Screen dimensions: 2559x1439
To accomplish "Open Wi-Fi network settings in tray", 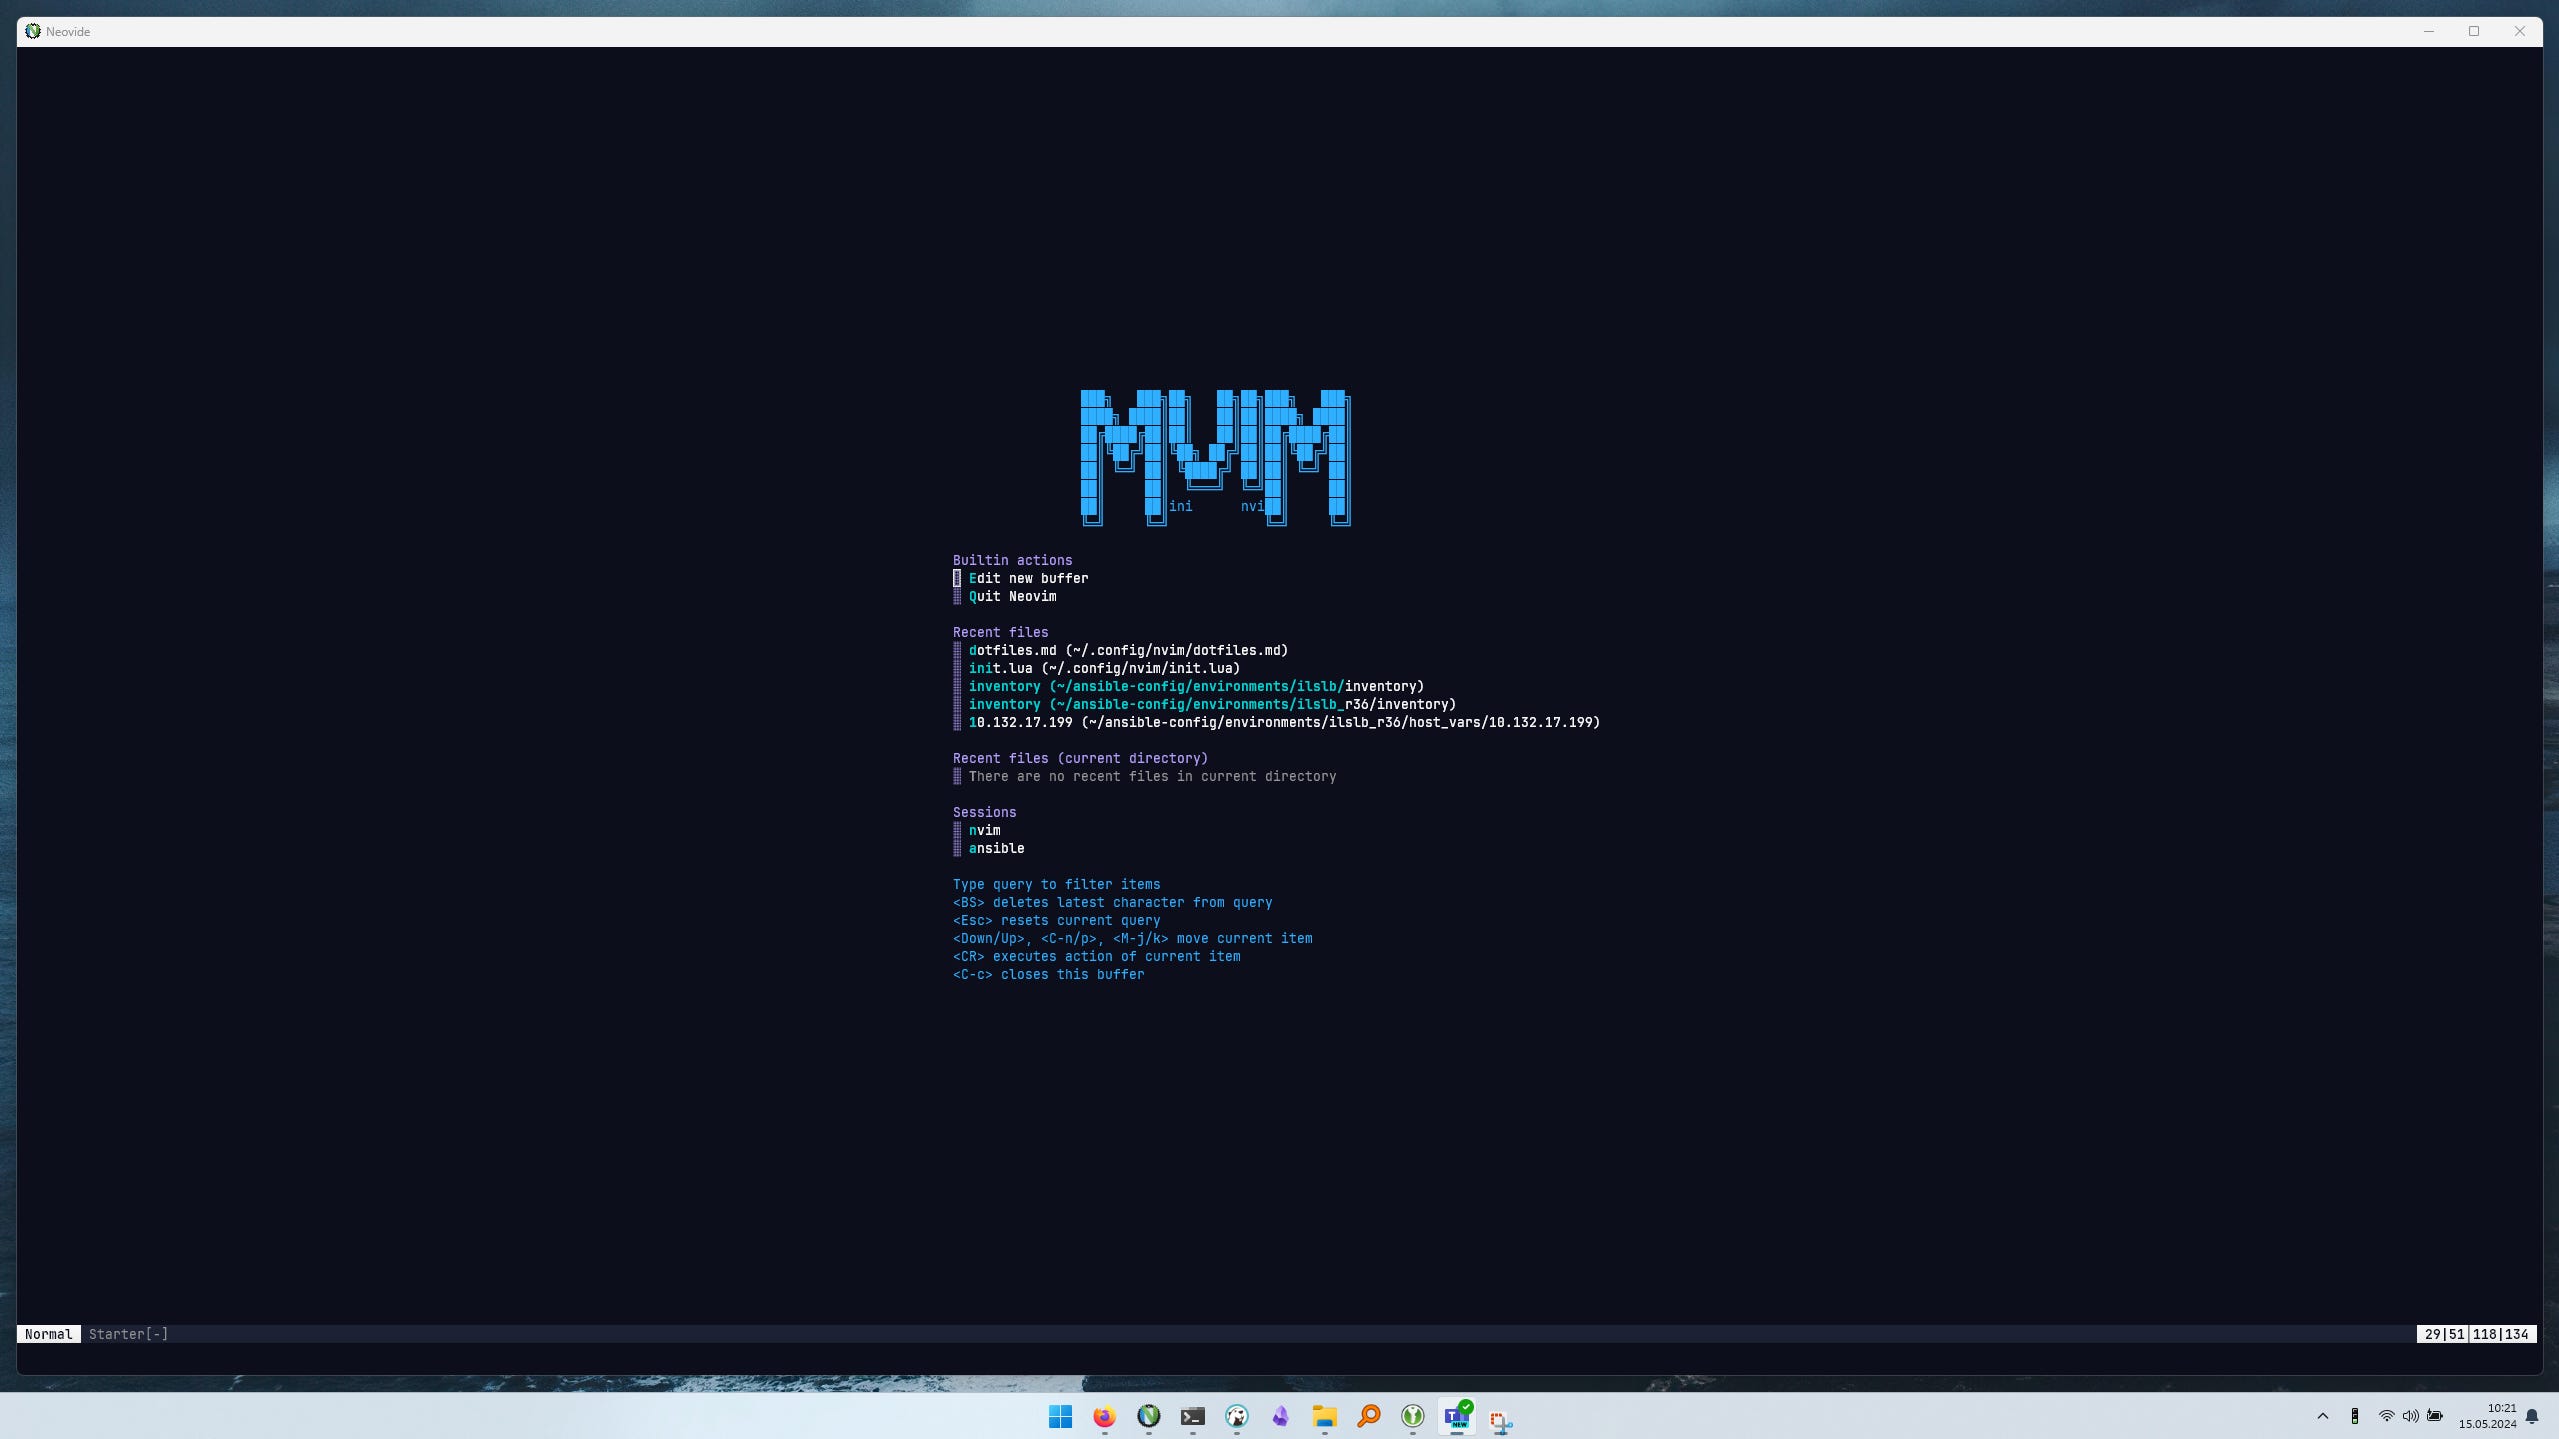I will point(2386,1416).
